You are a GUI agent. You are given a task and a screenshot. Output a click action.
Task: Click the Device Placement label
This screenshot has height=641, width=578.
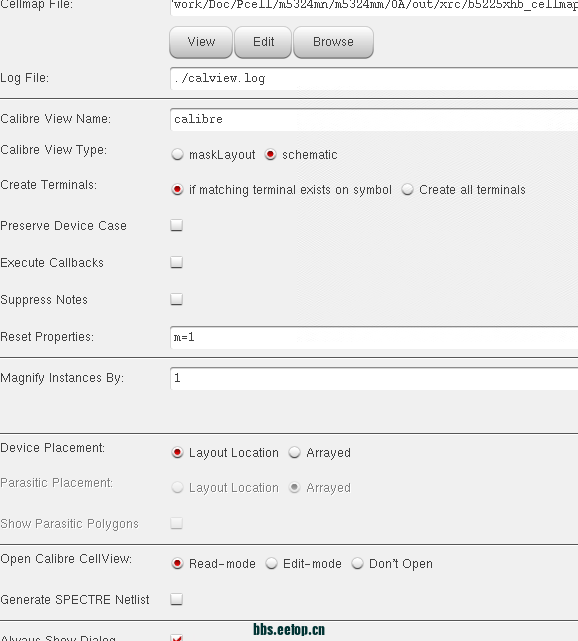pyautogui.click(x=52, y=448)
